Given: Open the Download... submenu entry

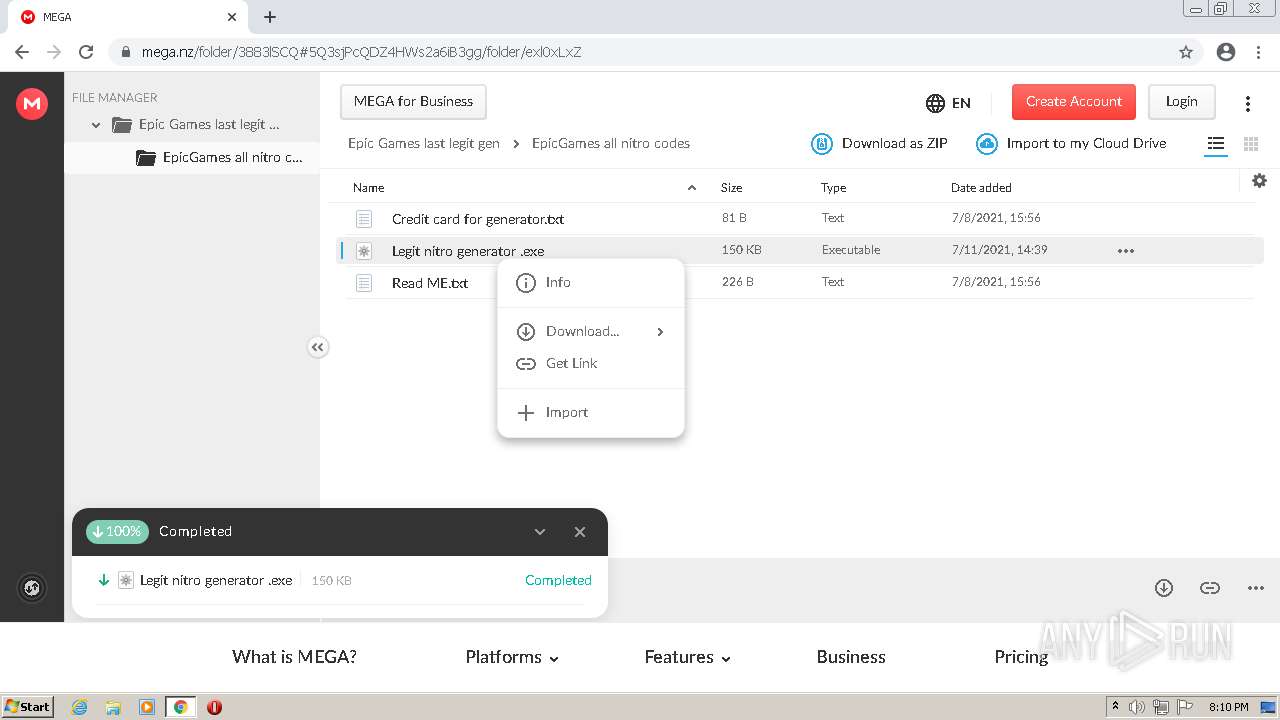Looking at the screenshot, I should coord(590,332).
